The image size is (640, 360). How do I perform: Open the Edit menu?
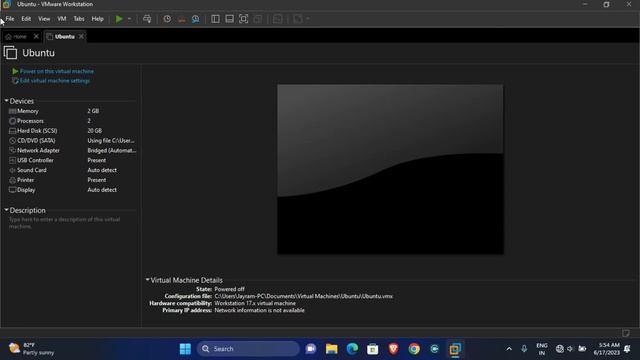26,19
